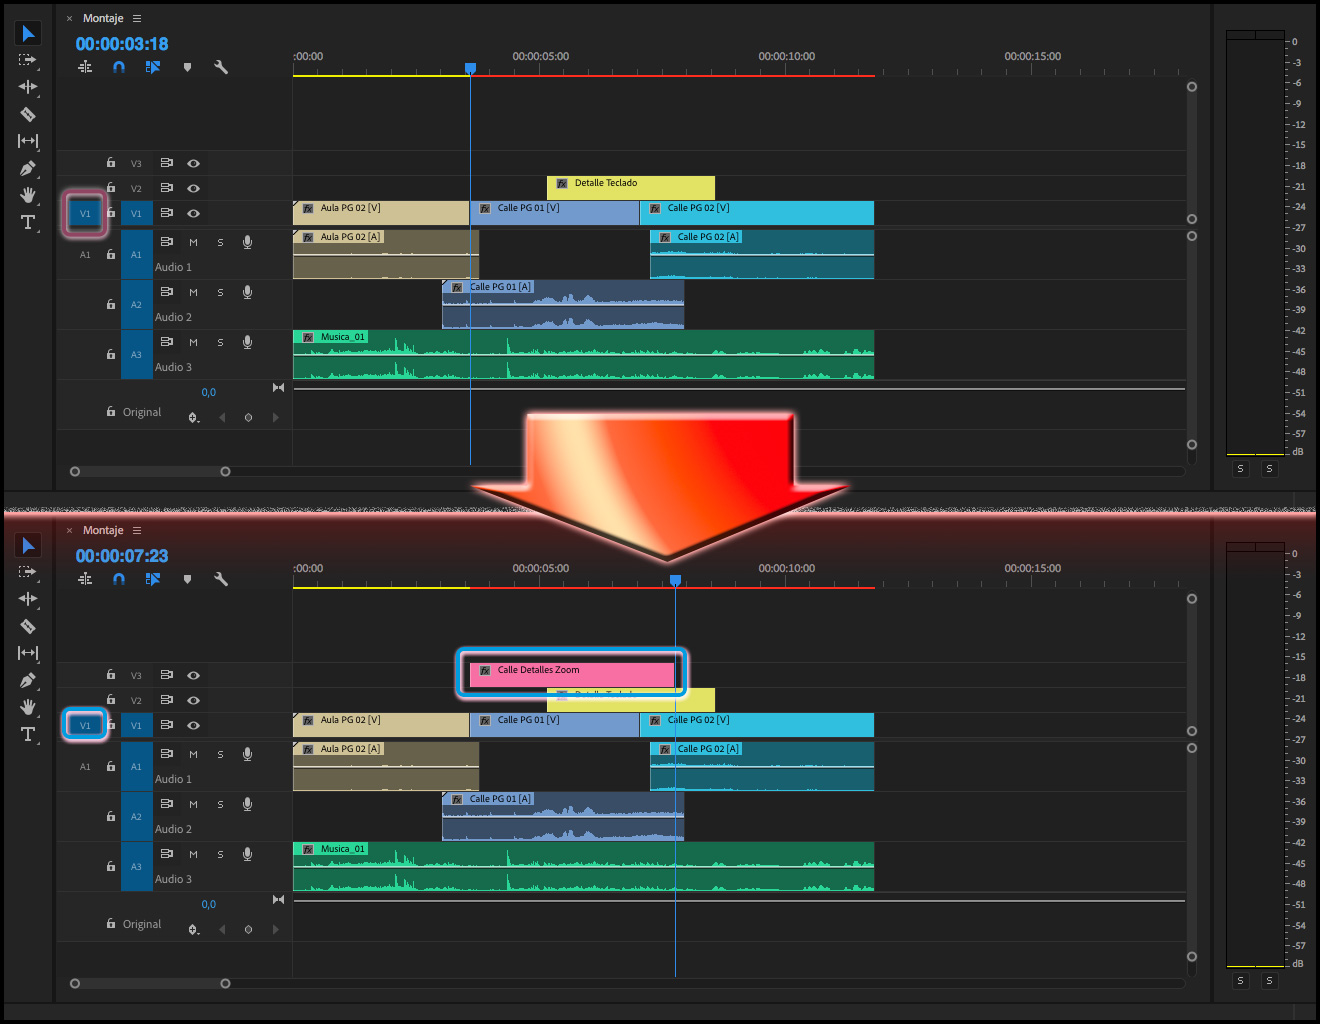Mute the Audio 2 track in top timeline
This screenshot has height=1024, width=1320.
pos(193,292)
